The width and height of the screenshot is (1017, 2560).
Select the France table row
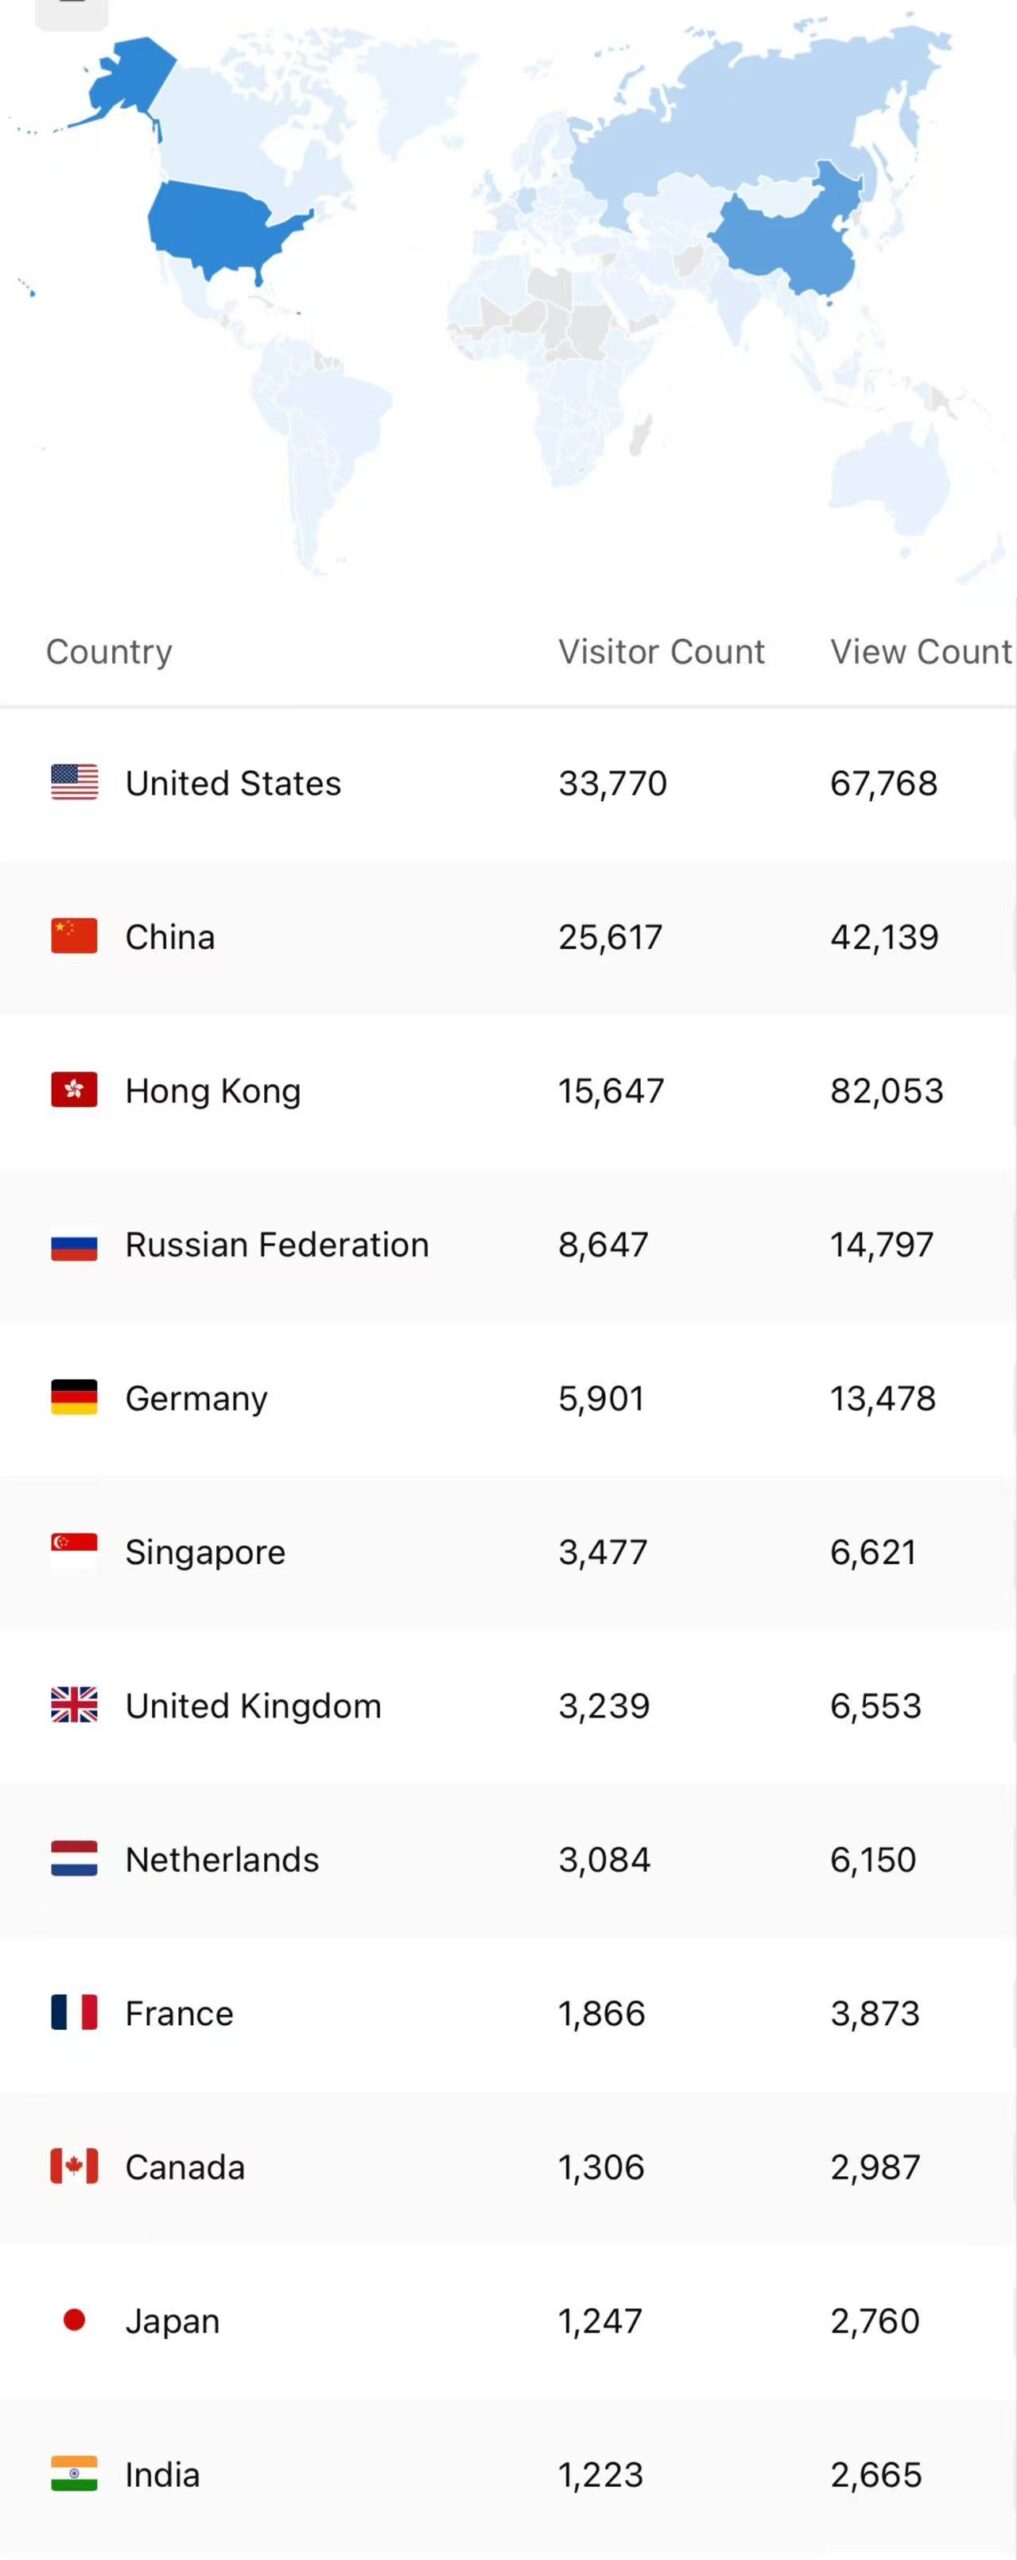(508, 2013)
